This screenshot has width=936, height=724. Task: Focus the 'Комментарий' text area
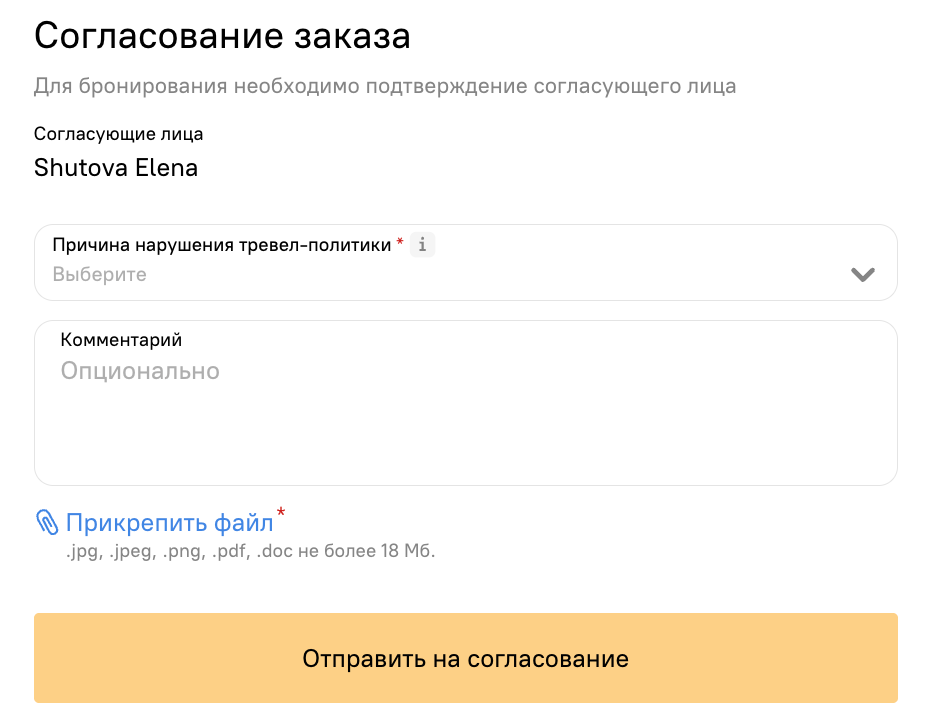pyautogui.click(x=466, y=403)
